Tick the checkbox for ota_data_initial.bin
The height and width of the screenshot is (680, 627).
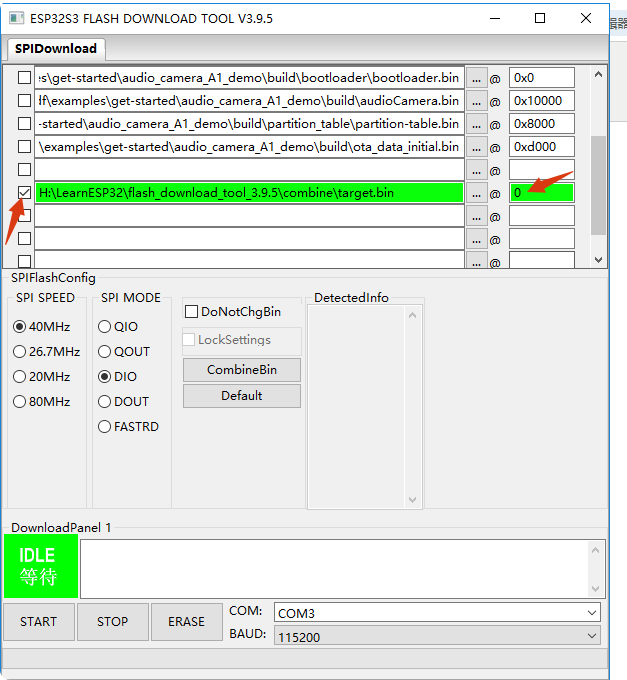[x=24, y=147]
